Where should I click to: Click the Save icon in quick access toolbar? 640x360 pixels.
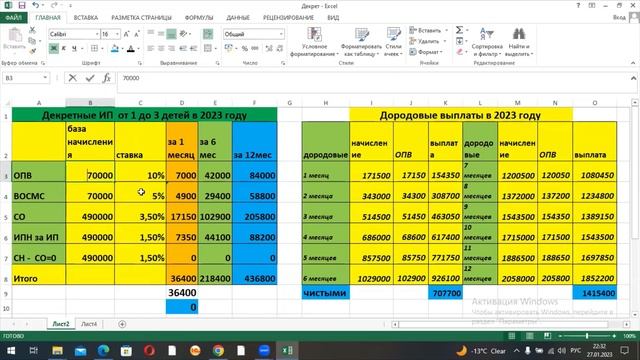pyautogui.click(x=22, y=6)
